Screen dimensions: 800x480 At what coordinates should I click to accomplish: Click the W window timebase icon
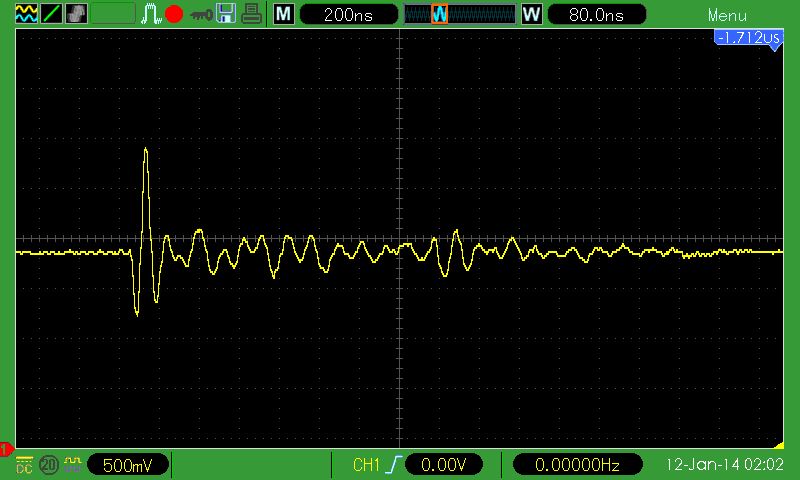coord(532,14)
